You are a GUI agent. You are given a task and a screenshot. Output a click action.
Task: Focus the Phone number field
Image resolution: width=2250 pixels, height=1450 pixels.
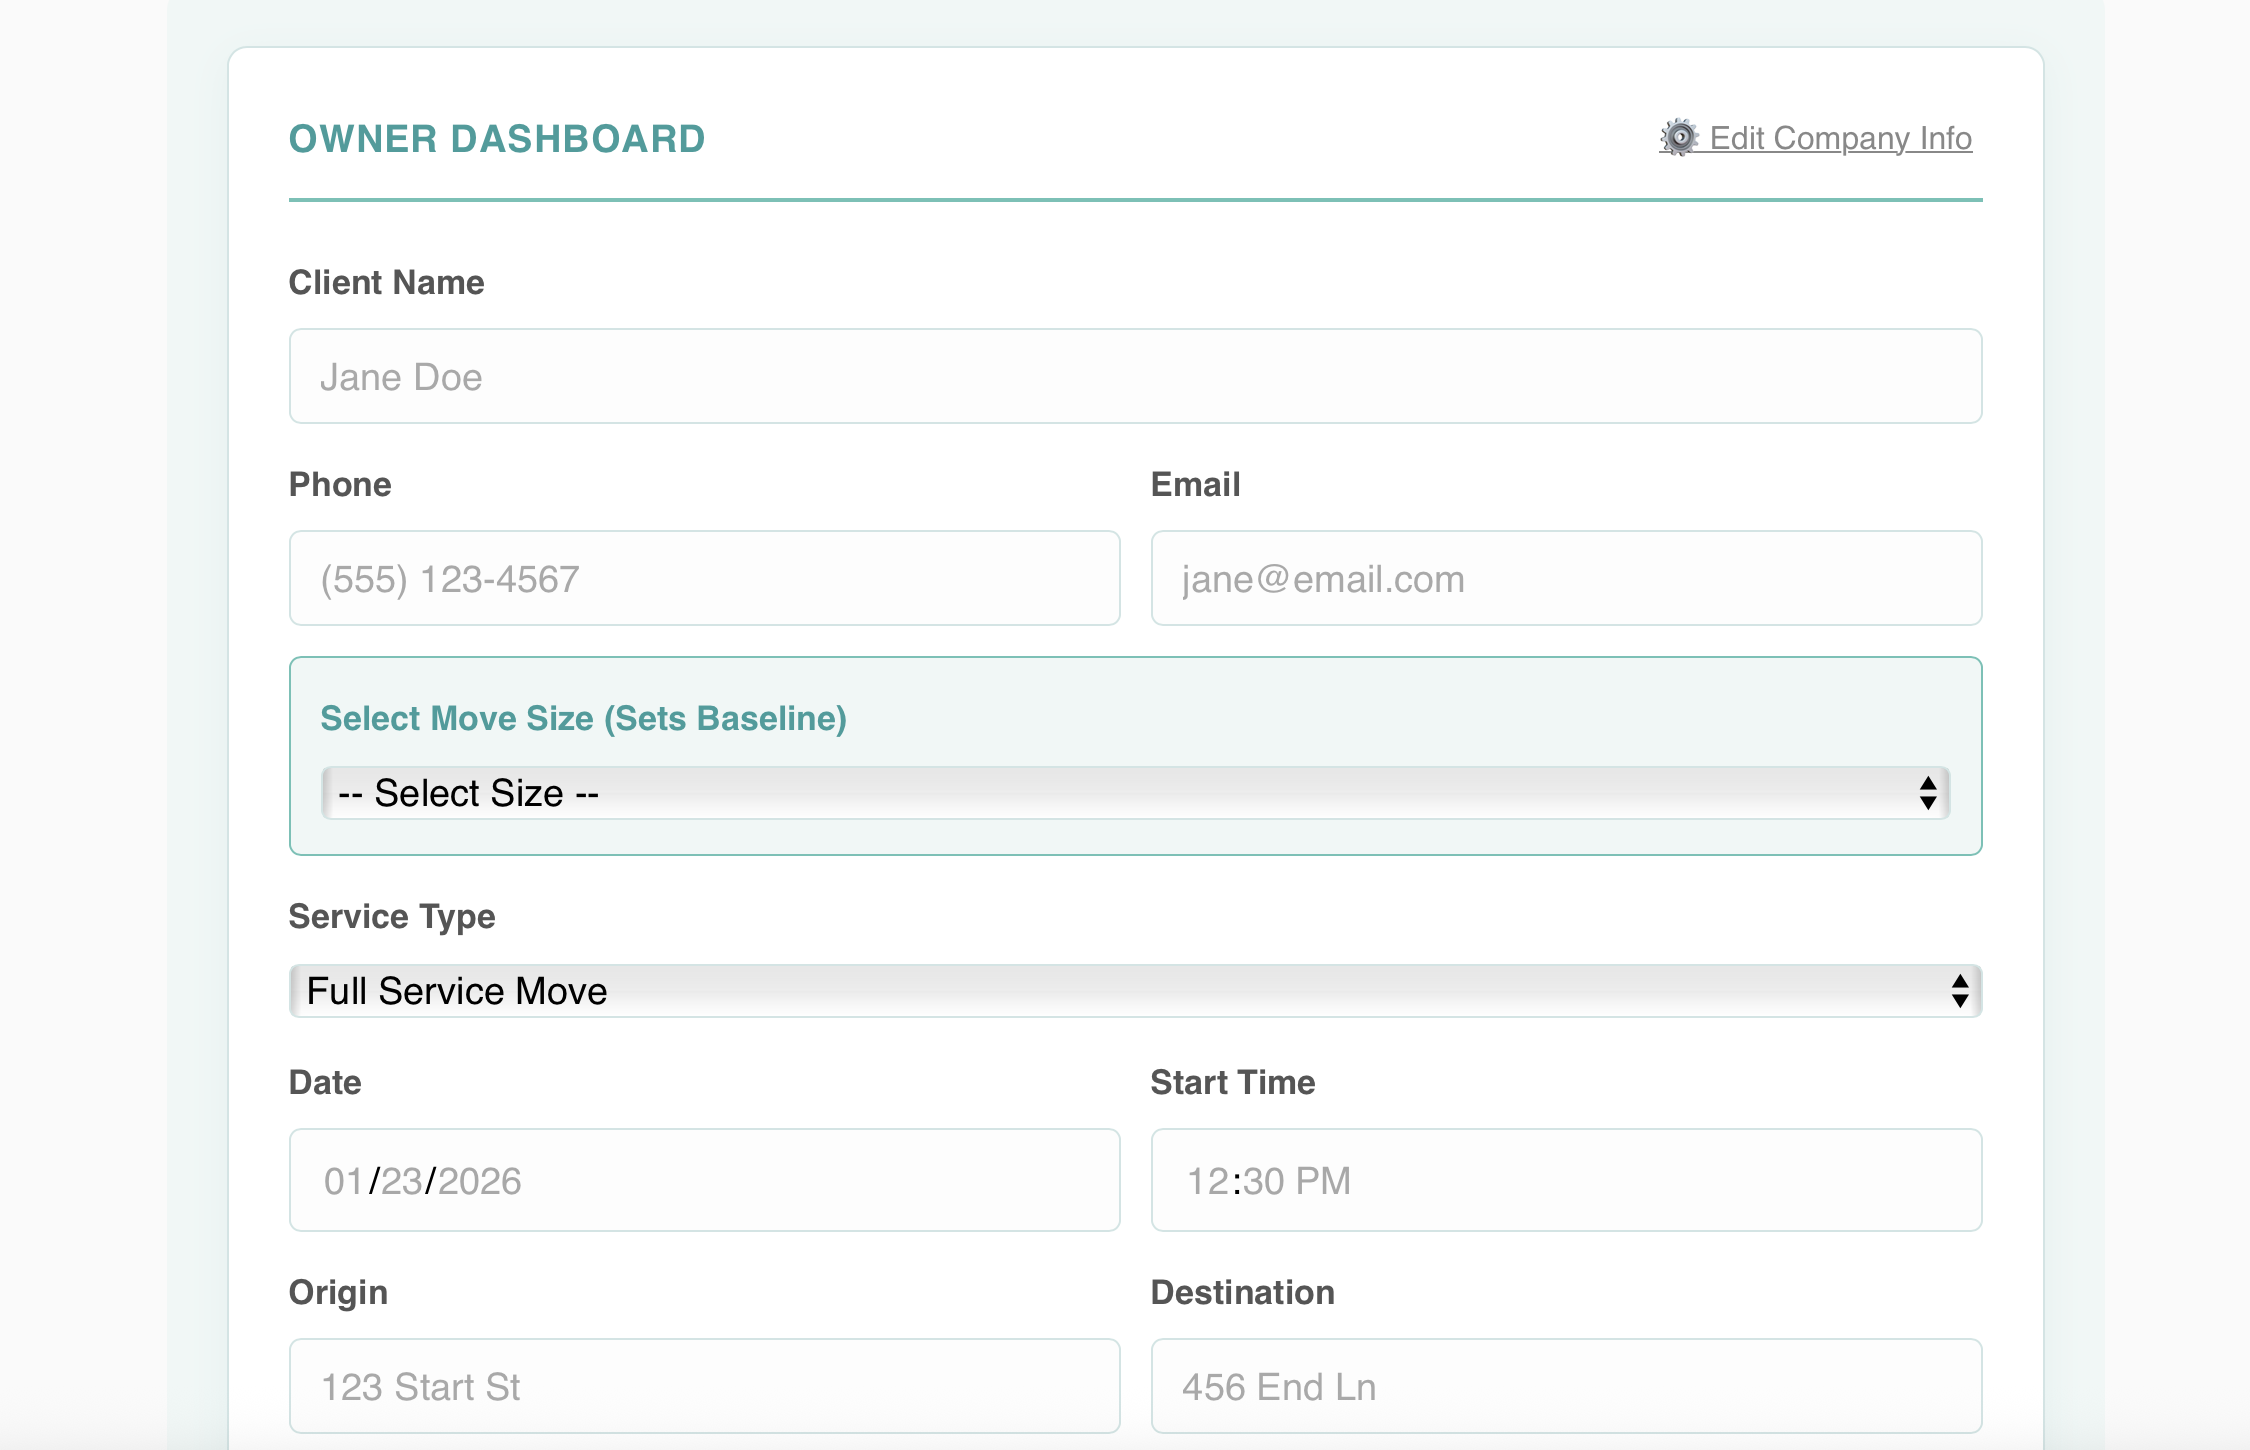(704, 579)
